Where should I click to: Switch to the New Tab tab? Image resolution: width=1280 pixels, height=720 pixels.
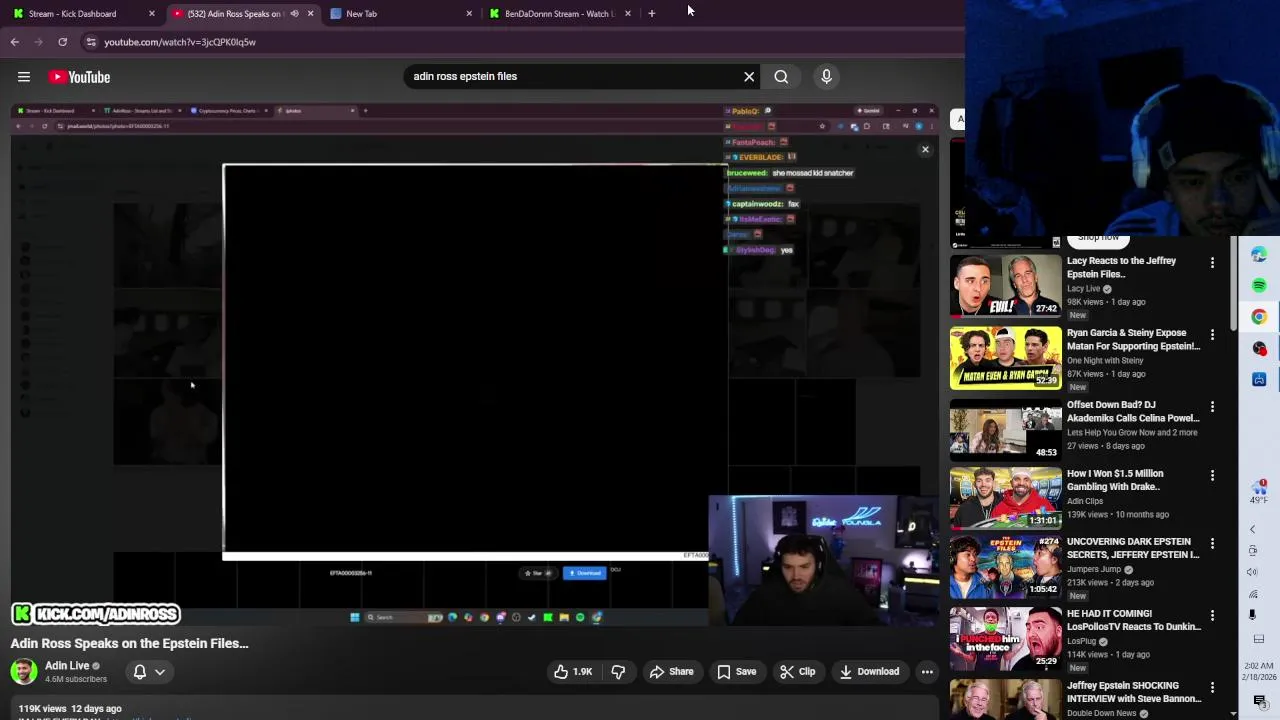[x=400, y=14]
